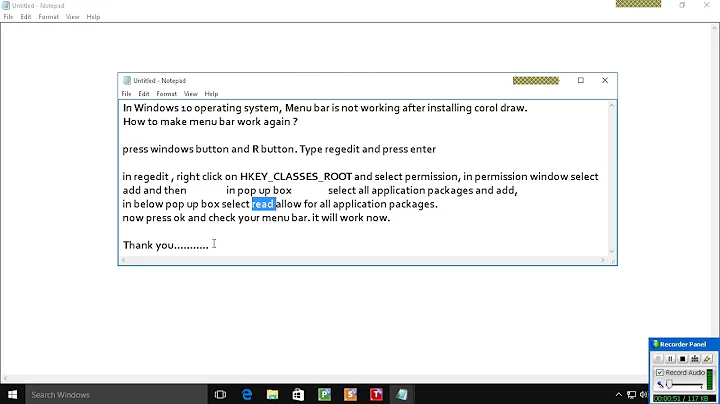Click the first line beginning "In Windows 10 operating system"
Viewport: 720px width, 404px height.
coord(325,108)
